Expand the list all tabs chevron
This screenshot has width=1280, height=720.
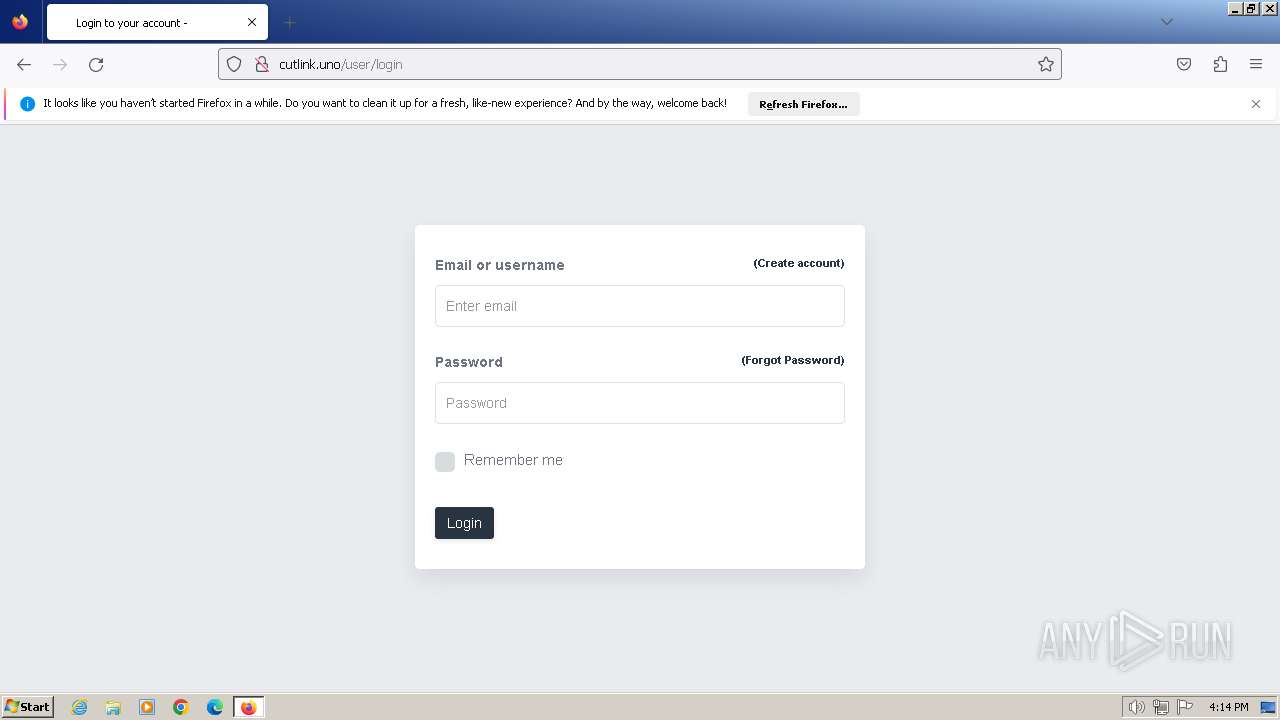pyautogui.click(x=1166, y=22)
